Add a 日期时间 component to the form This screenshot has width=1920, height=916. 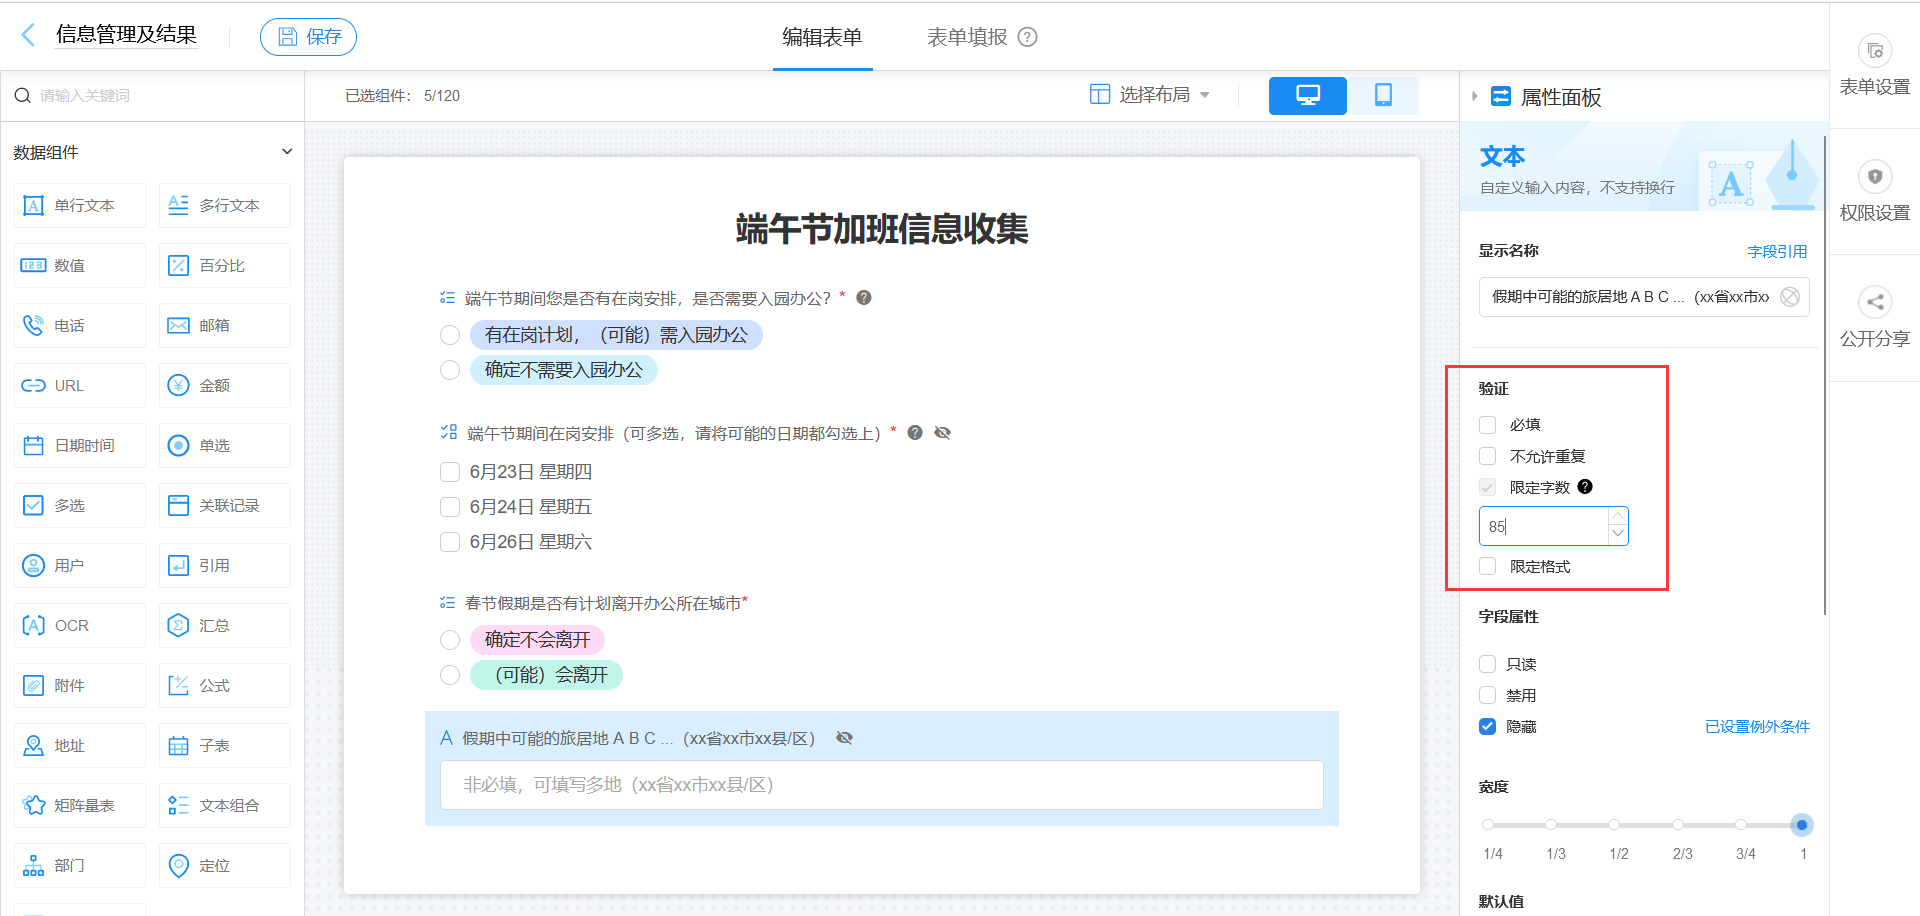point(79,445)
